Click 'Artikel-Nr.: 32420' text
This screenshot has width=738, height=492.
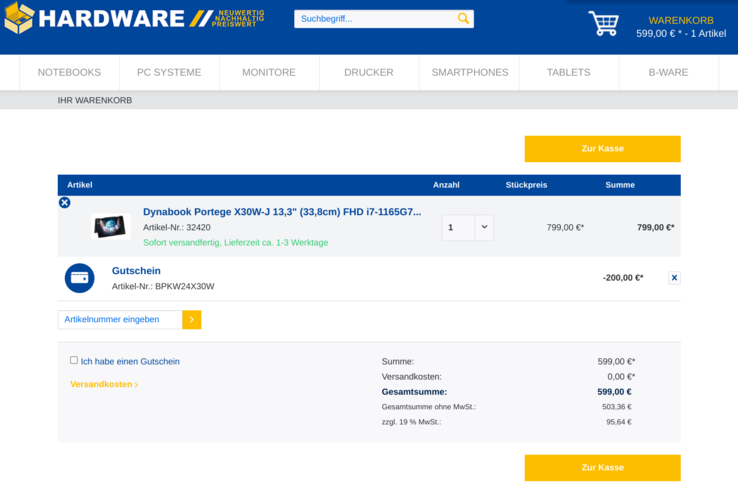pyautogui.click(x=176, y=227)
